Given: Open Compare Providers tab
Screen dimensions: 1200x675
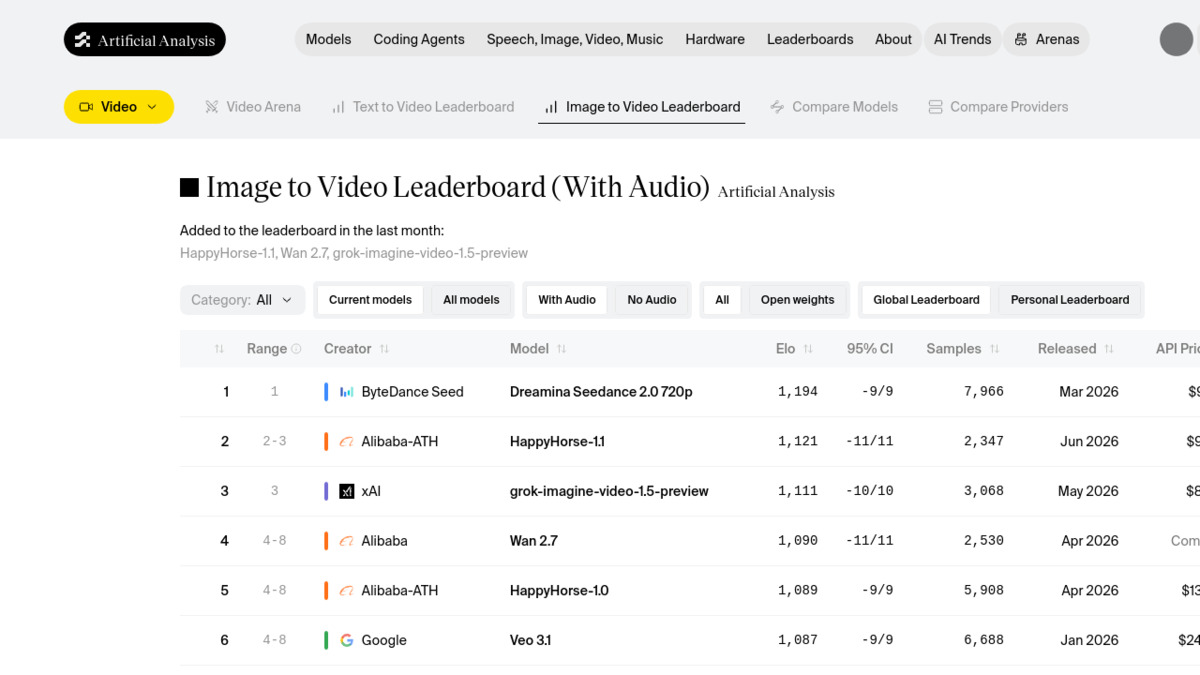Looking at the screenshot, I should [x=998, y=107].
